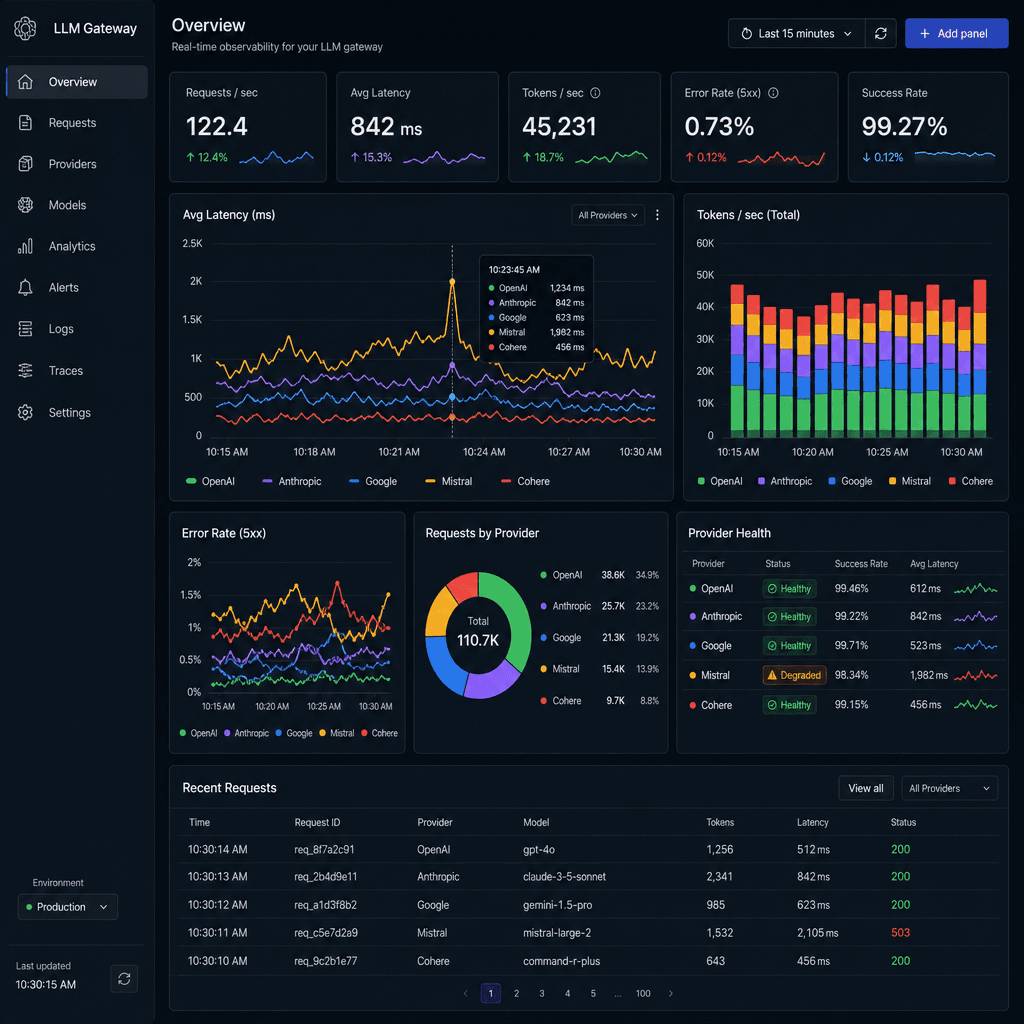This screenshot has height=1024, width=1024.
Task: Select Analytics in sidebar menu
Action: point(76,246)
